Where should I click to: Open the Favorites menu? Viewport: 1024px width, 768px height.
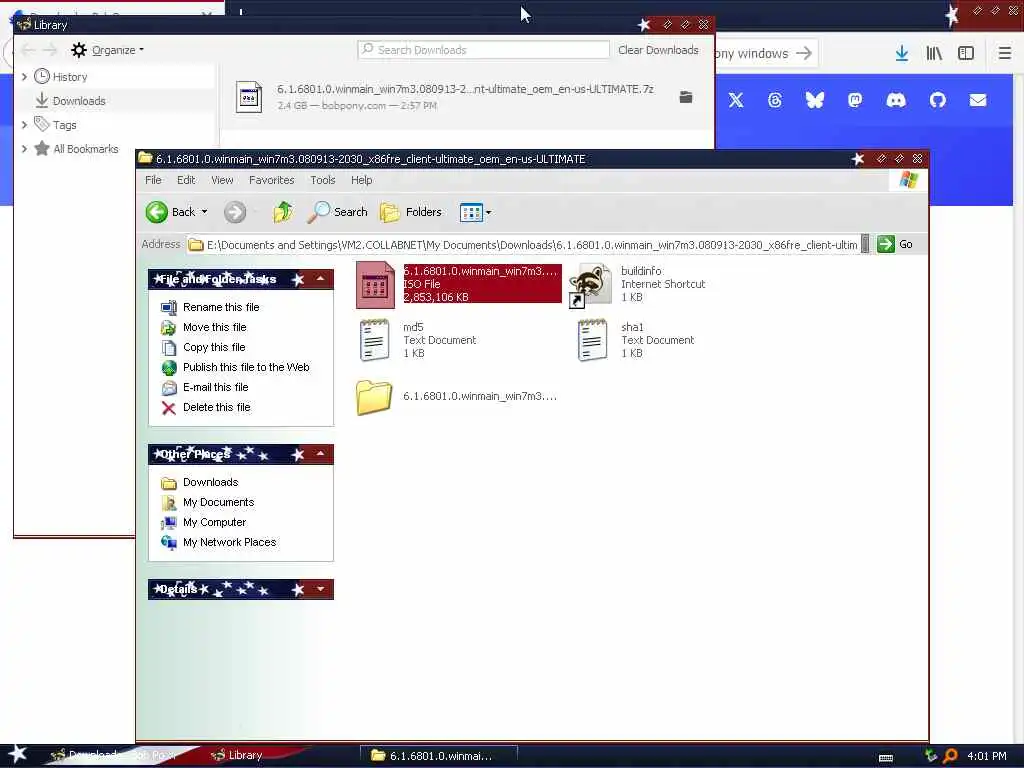coord(272,180)
